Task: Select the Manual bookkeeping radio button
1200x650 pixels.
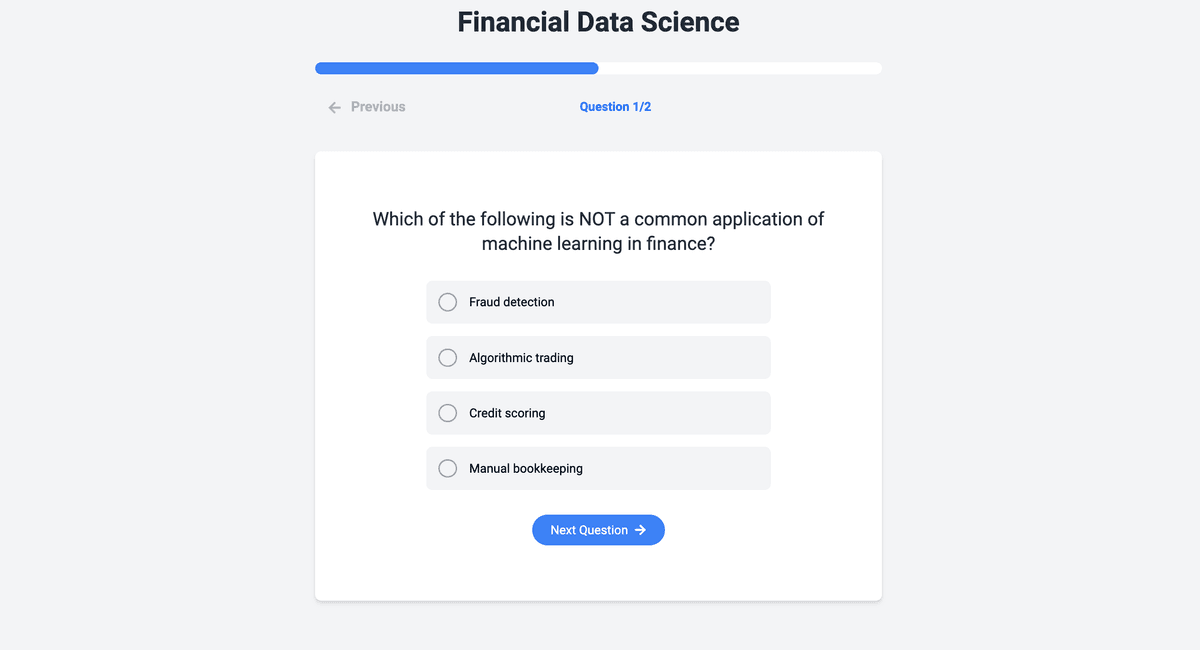Action: [x=447, y=468]
